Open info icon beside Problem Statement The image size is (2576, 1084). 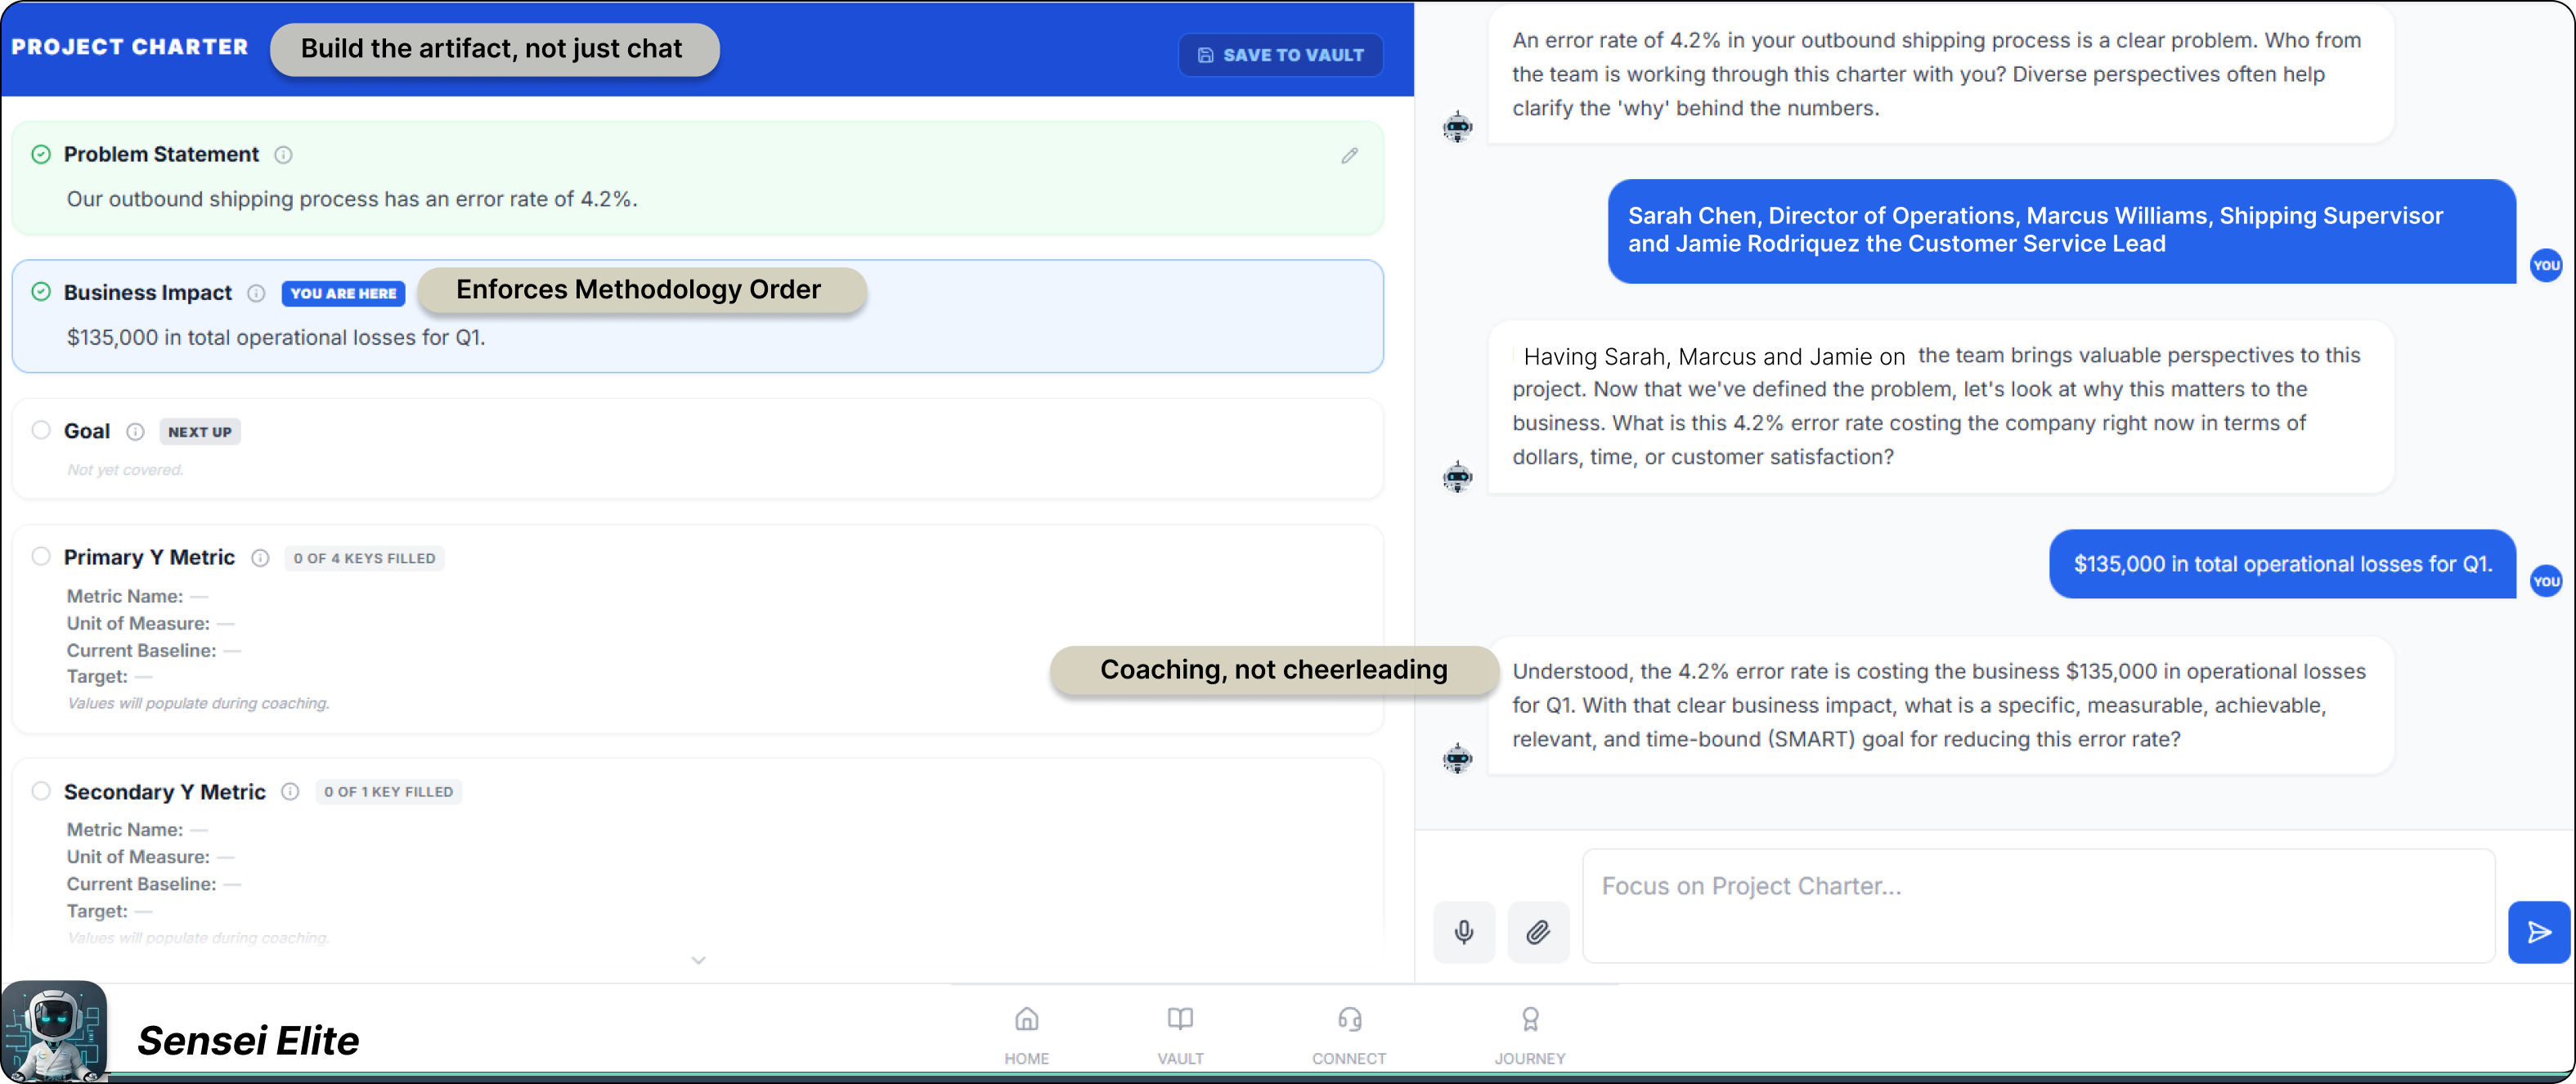pos(283,155)
